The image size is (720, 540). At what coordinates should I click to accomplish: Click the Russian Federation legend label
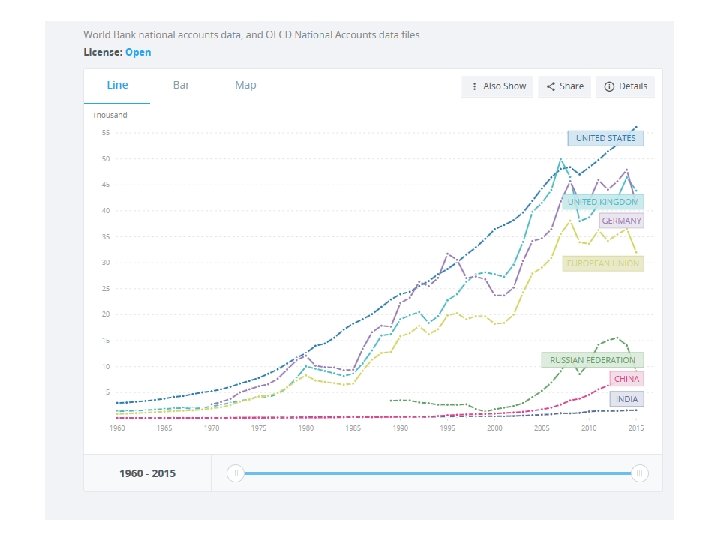click(592, 360)
